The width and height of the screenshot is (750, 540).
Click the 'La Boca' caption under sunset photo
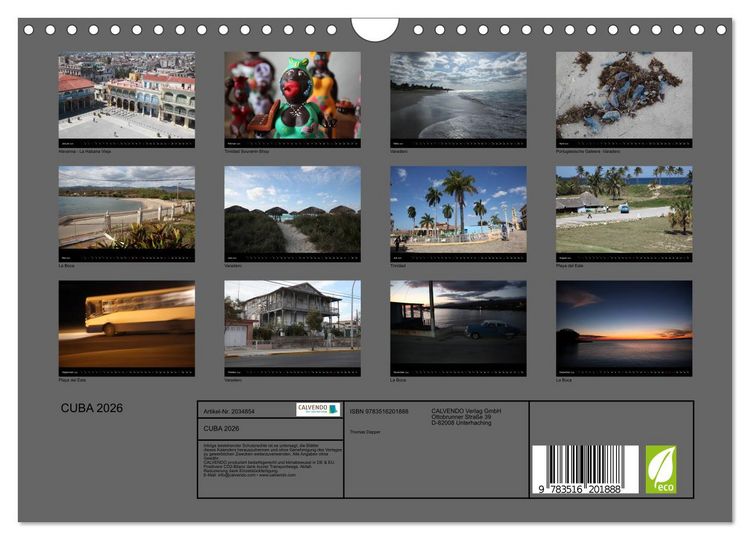pos(564,380)
